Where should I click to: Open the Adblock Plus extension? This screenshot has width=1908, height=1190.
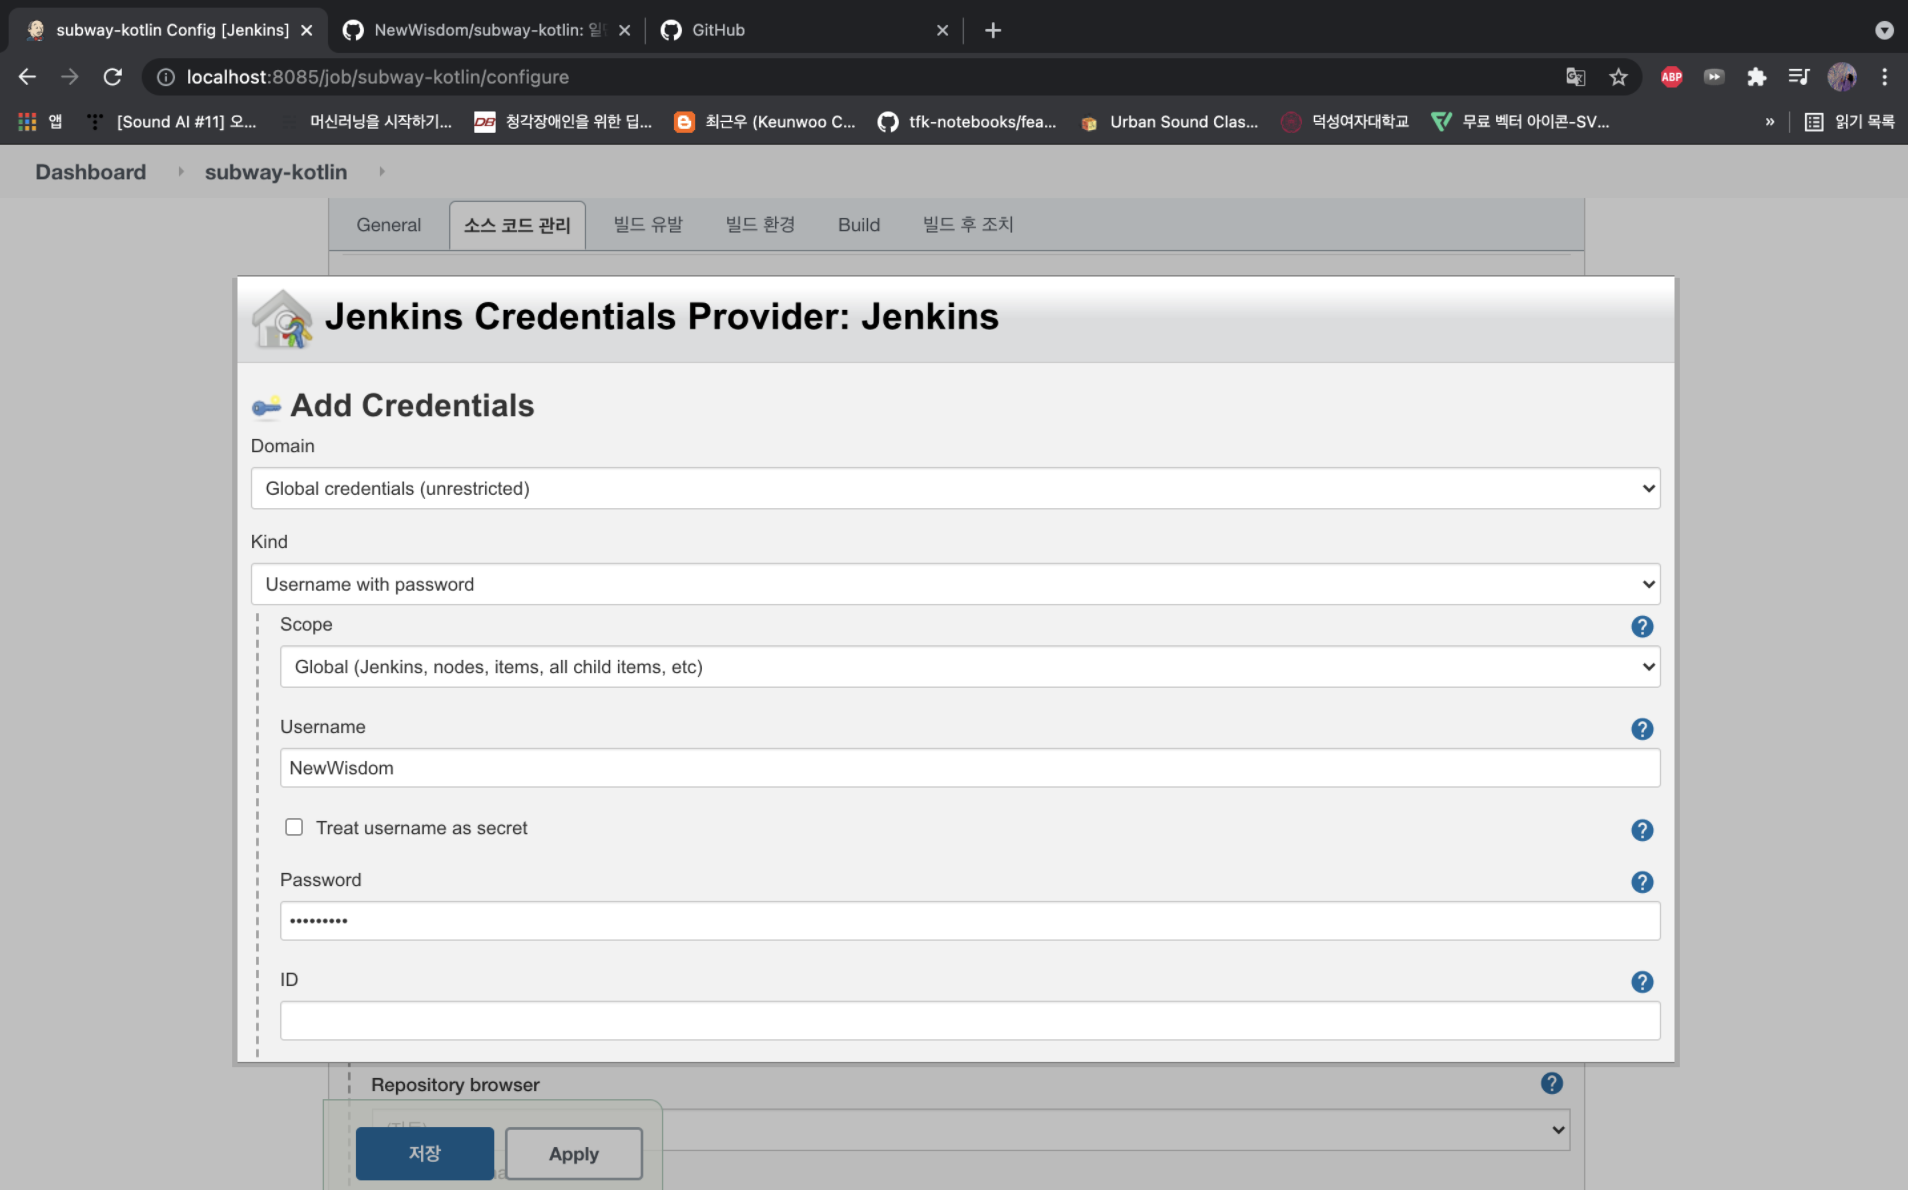click(1671, 77)
